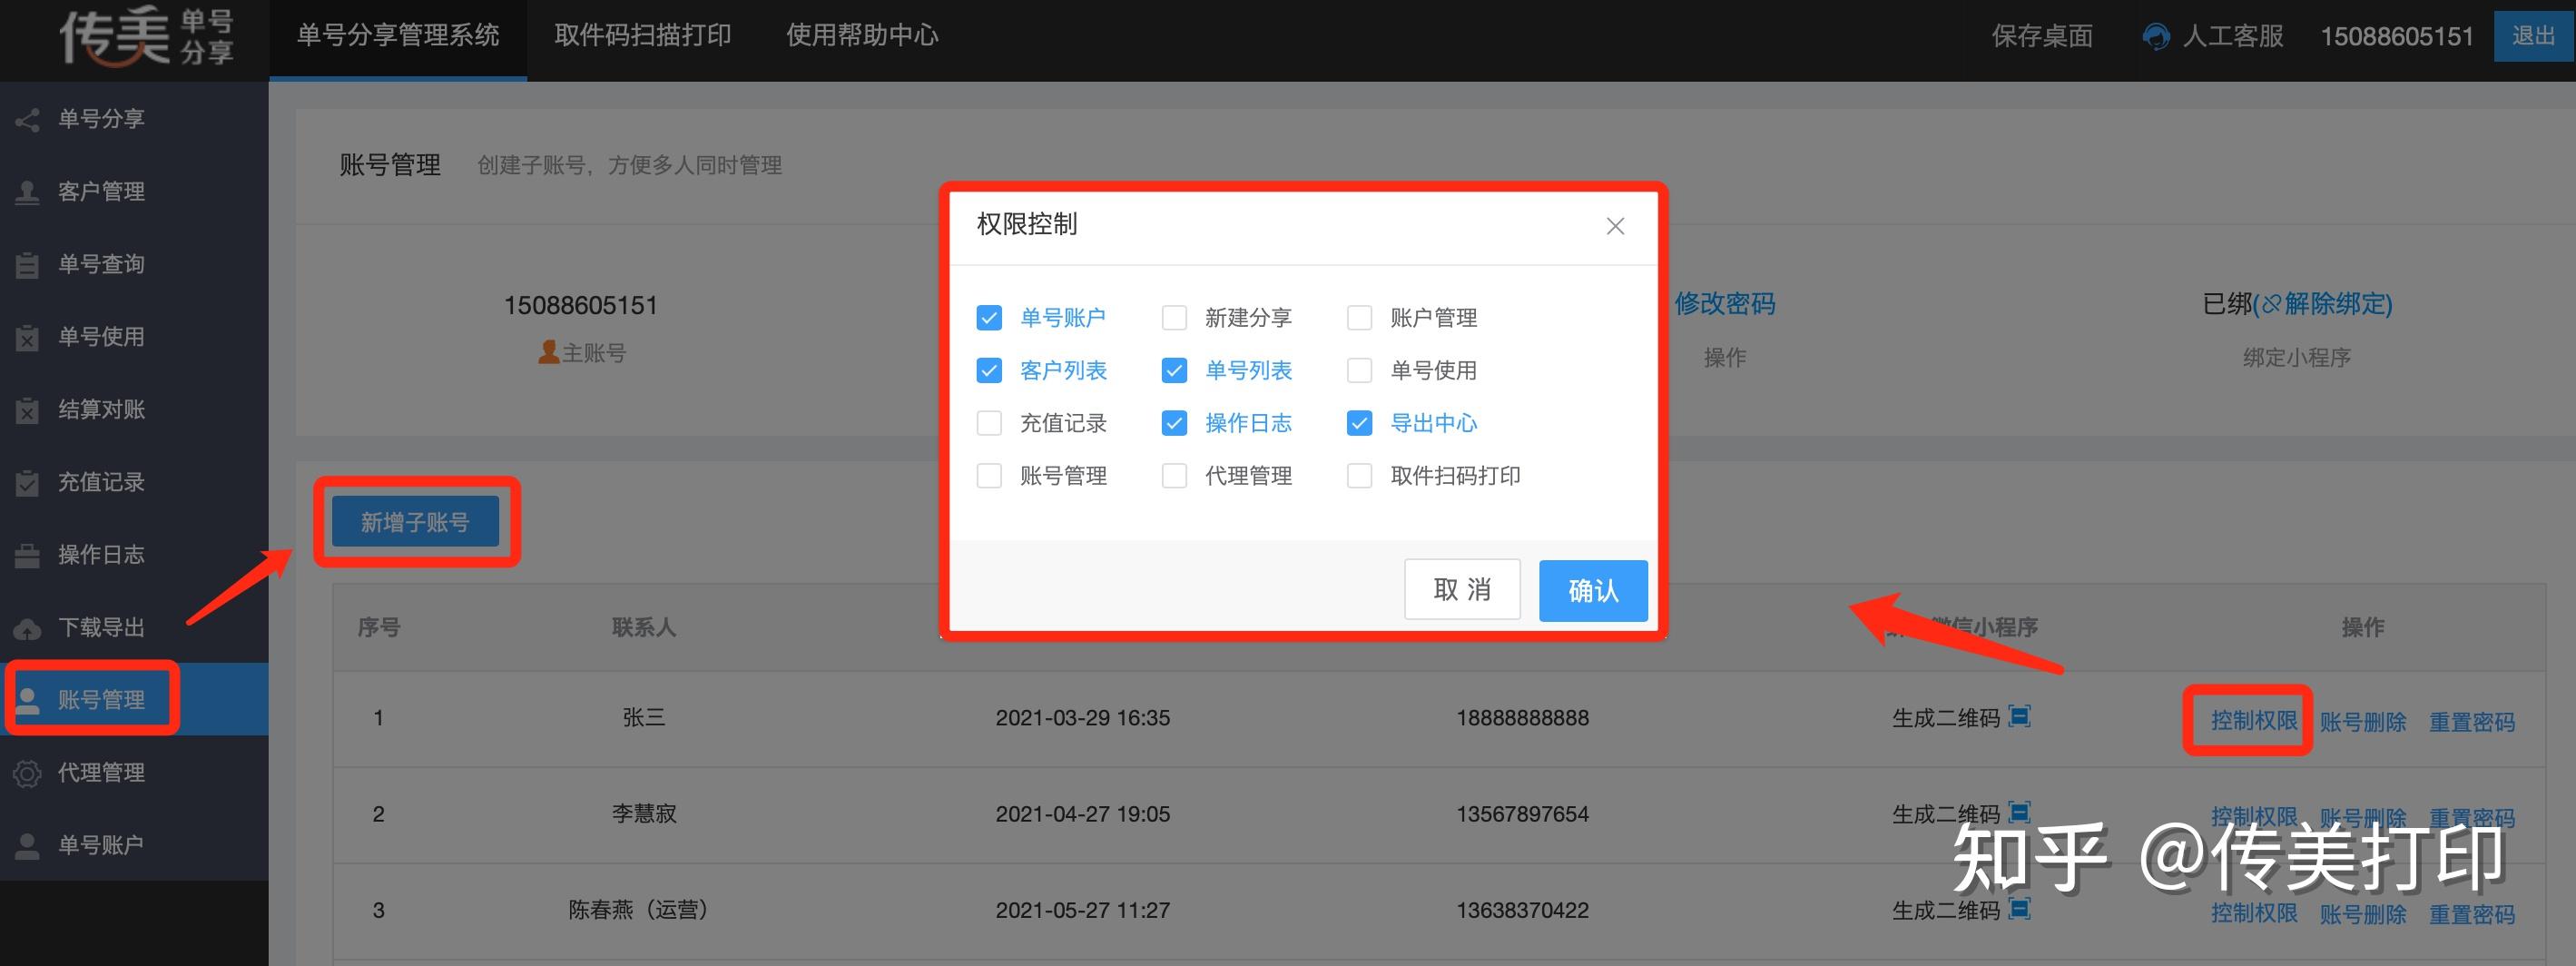The height and width of the screenshot is (966, 2576).
Task: Select 结算对账 in the sidebar menu
Action: click(134, 410)
